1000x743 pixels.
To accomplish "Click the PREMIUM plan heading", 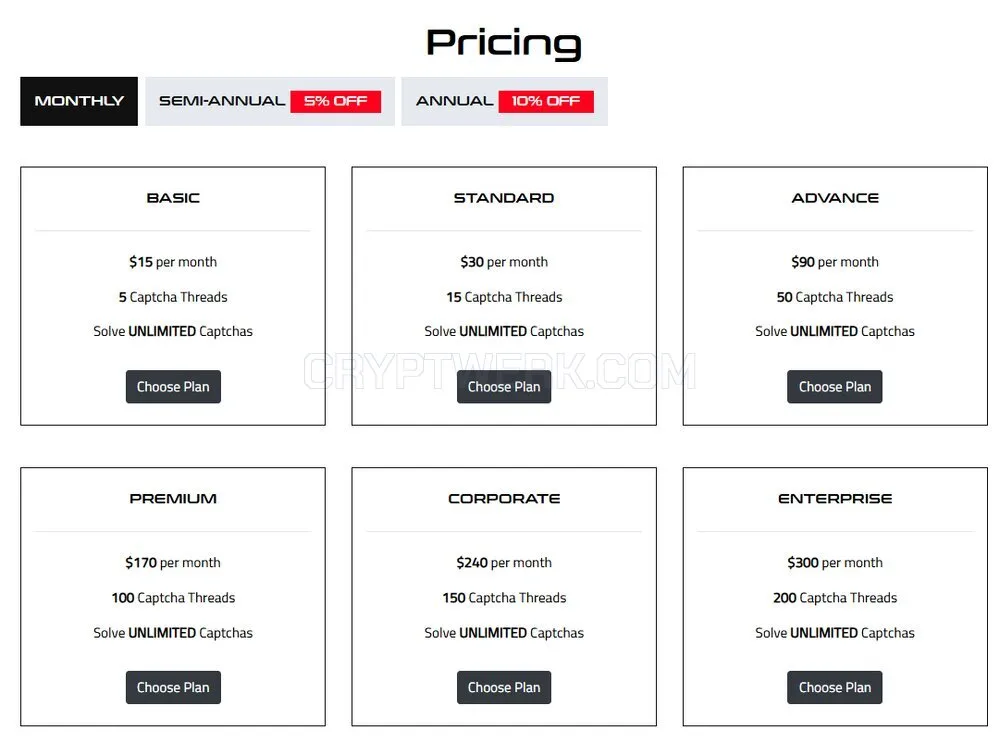I will [173, 499].
